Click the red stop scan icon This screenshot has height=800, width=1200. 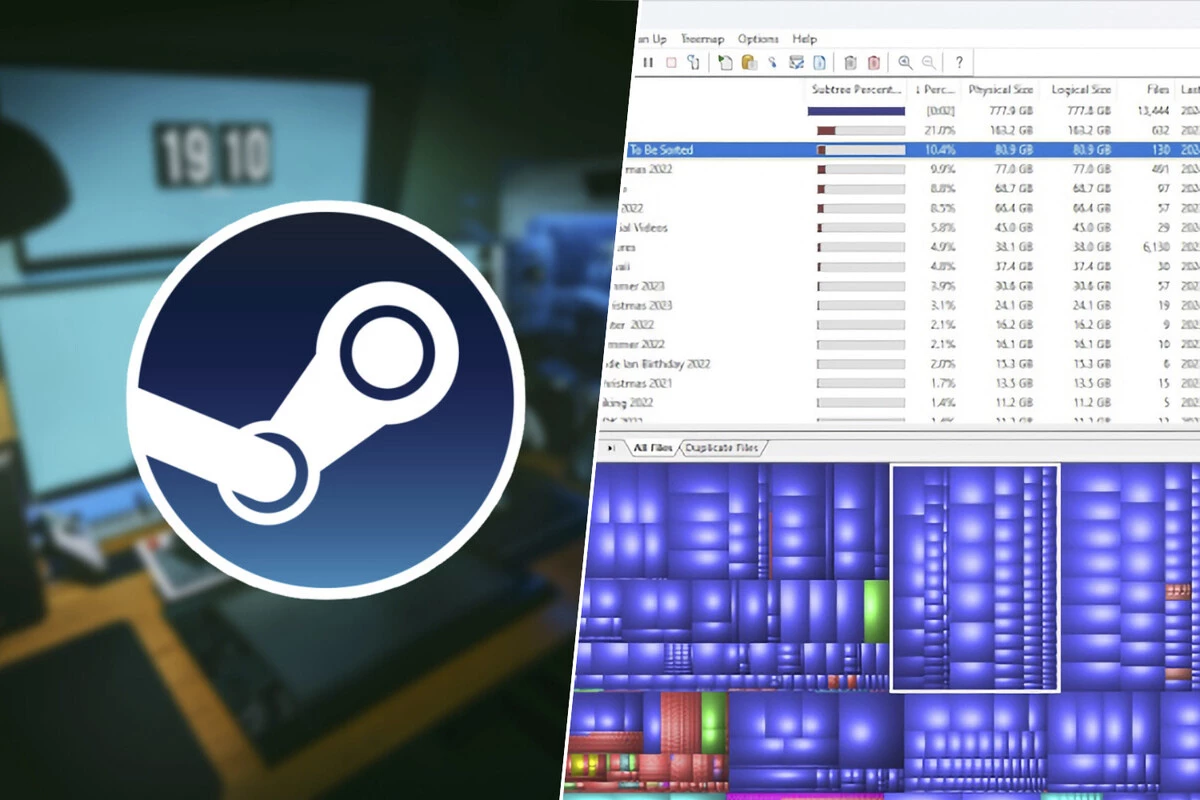click(x=670, y=62)
